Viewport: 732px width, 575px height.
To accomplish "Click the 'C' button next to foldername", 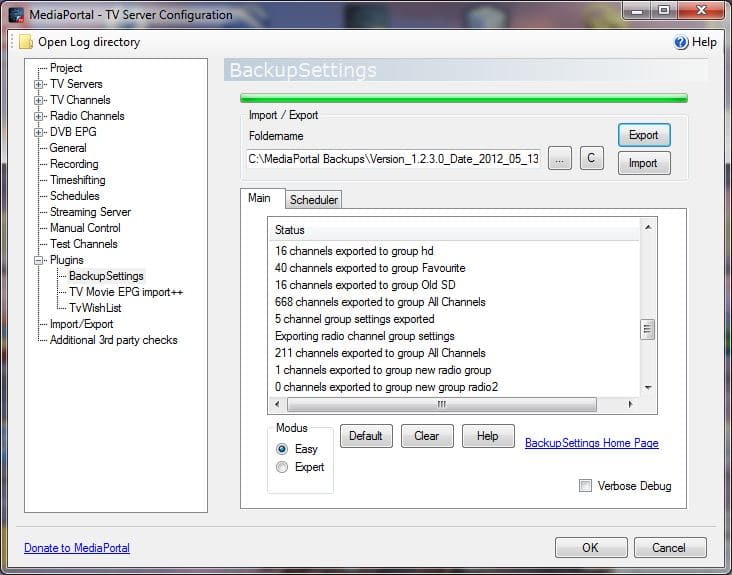I will tap(591, 158).
